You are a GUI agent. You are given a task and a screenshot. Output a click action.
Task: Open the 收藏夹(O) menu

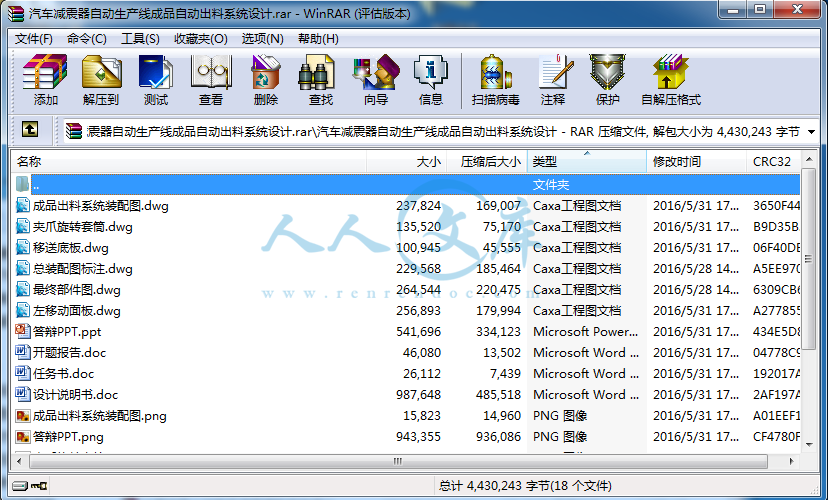point(201,39)
